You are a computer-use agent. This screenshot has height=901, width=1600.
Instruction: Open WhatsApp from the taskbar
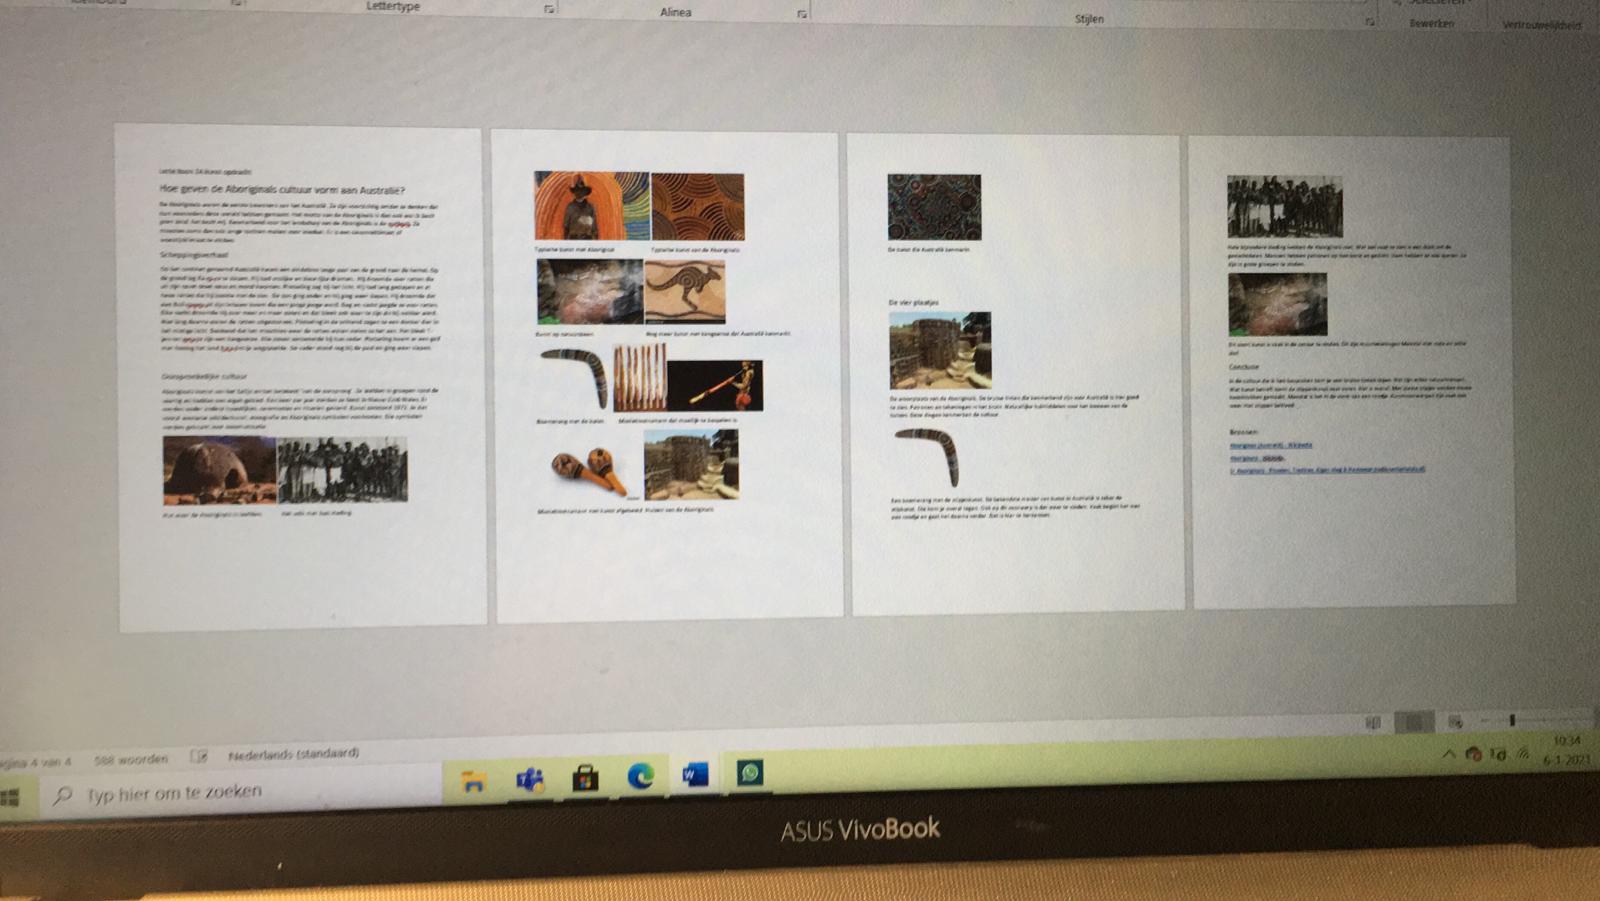pos(750,772)
